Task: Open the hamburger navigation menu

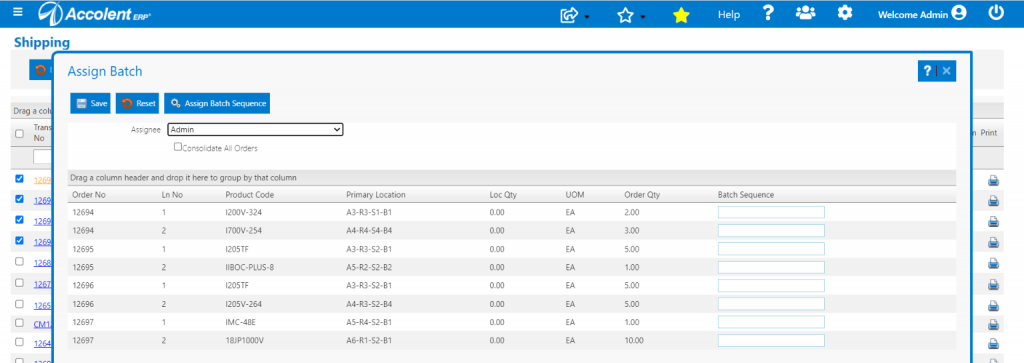Action: (x=18, y=12)
